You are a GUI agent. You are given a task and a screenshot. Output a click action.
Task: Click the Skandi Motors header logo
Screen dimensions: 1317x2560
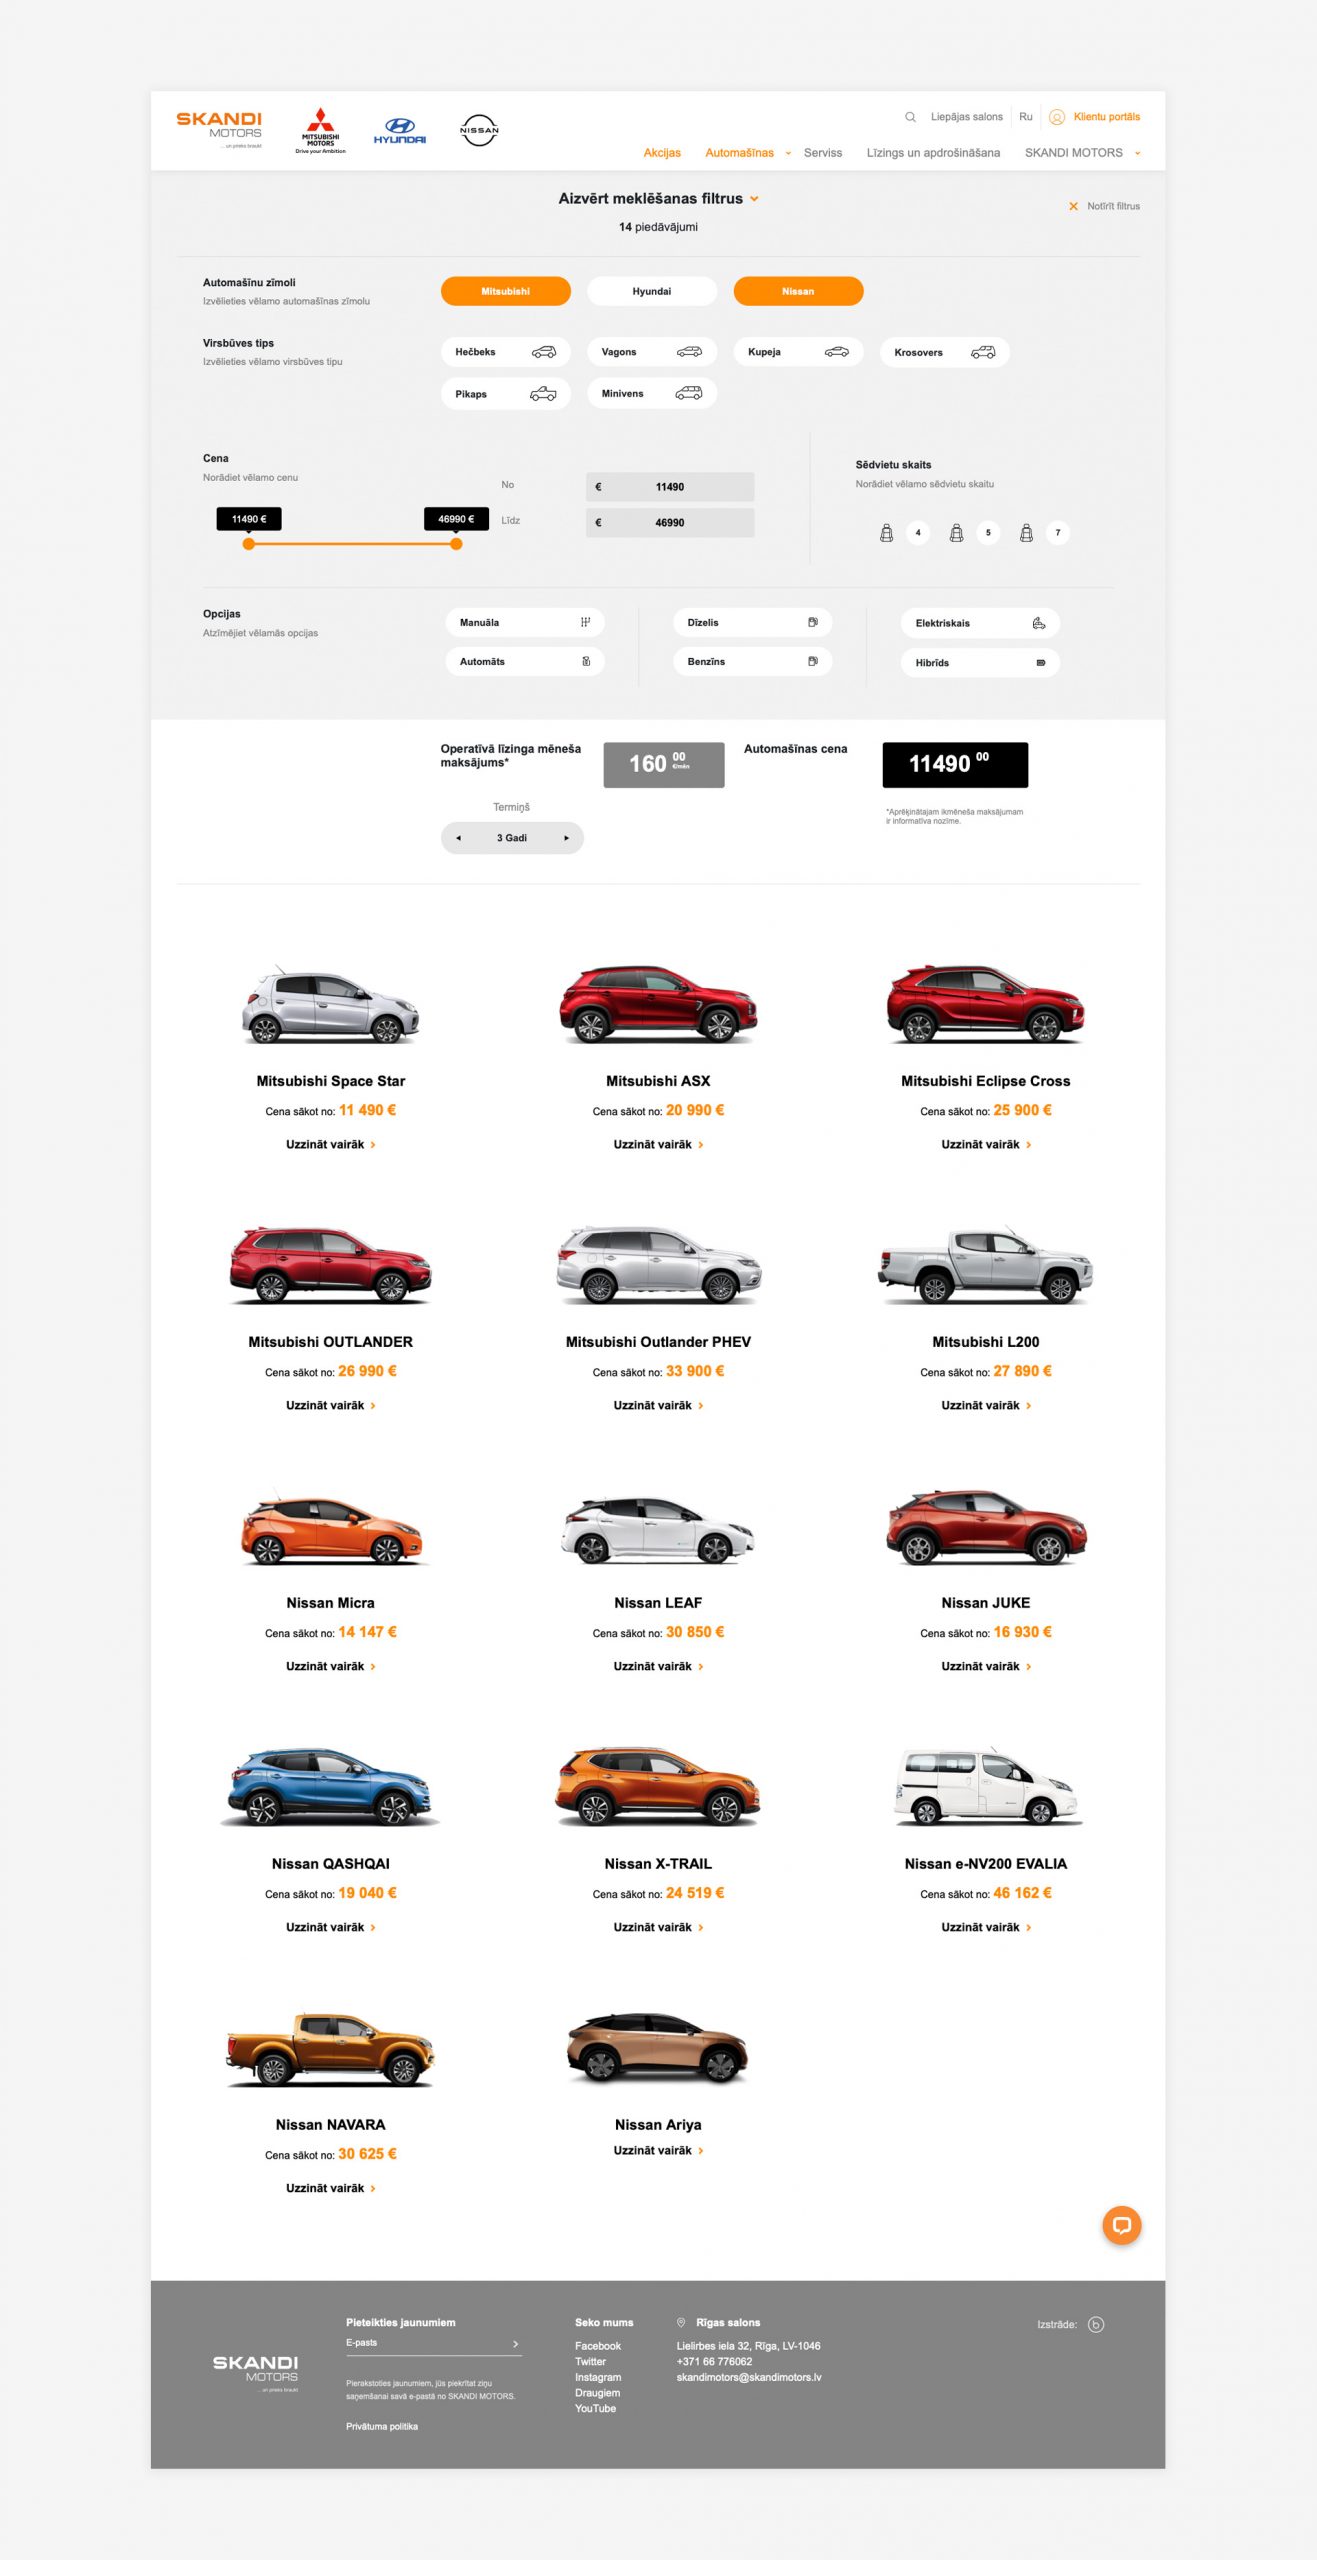tap(219, 130)
